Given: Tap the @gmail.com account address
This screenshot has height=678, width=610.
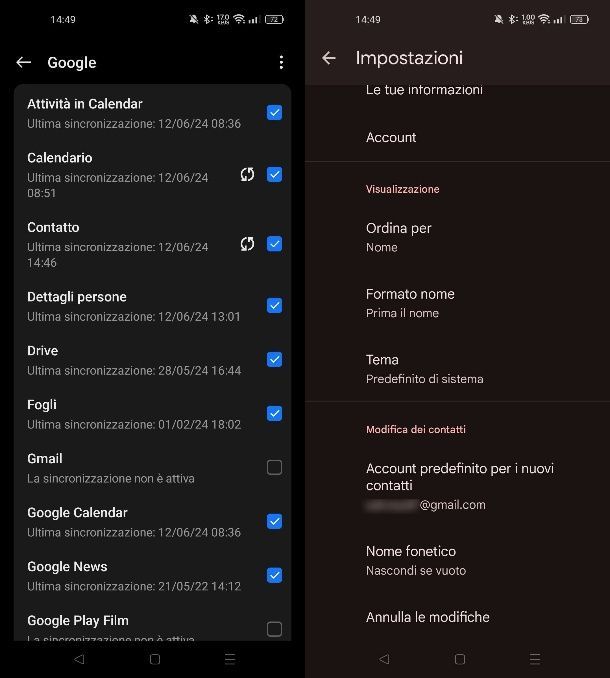Looking at the screenshot, I should 426,505.
